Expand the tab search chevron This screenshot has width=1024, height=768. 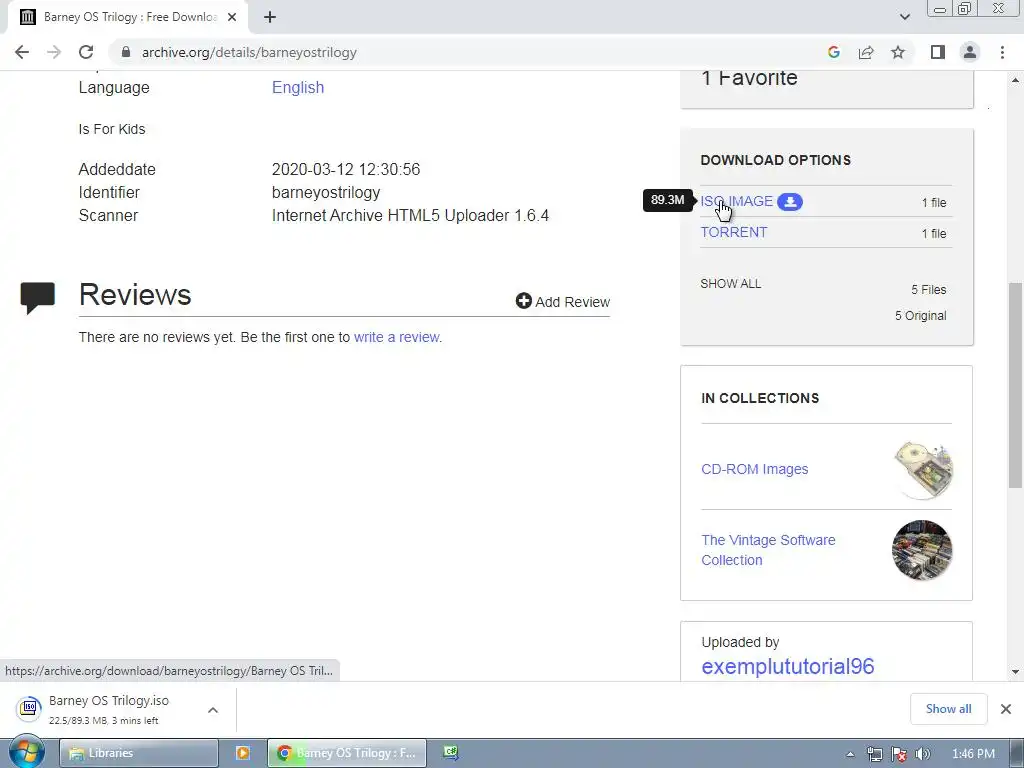904,17
